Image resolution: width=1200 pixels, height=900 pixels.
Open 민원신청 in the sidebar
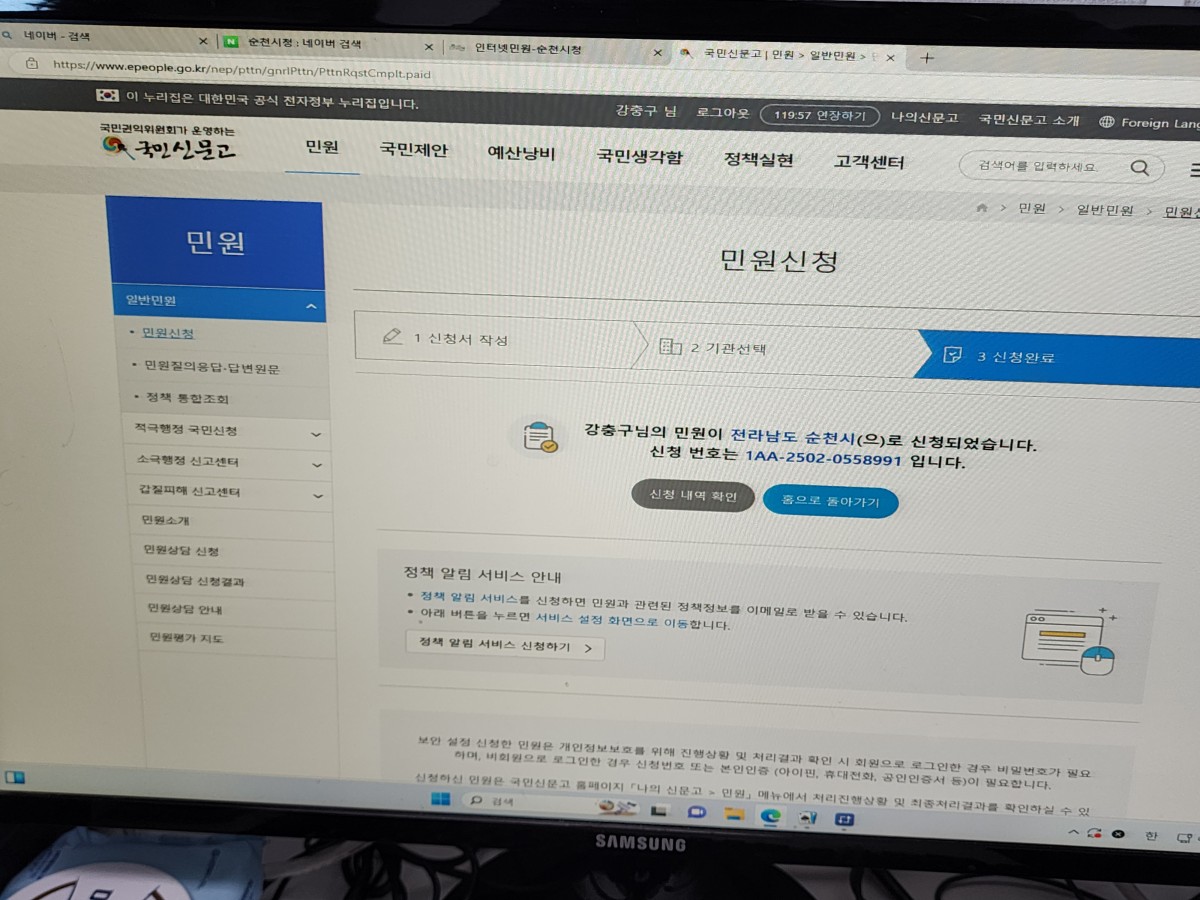pyautogui.click(x=168, y=333)
